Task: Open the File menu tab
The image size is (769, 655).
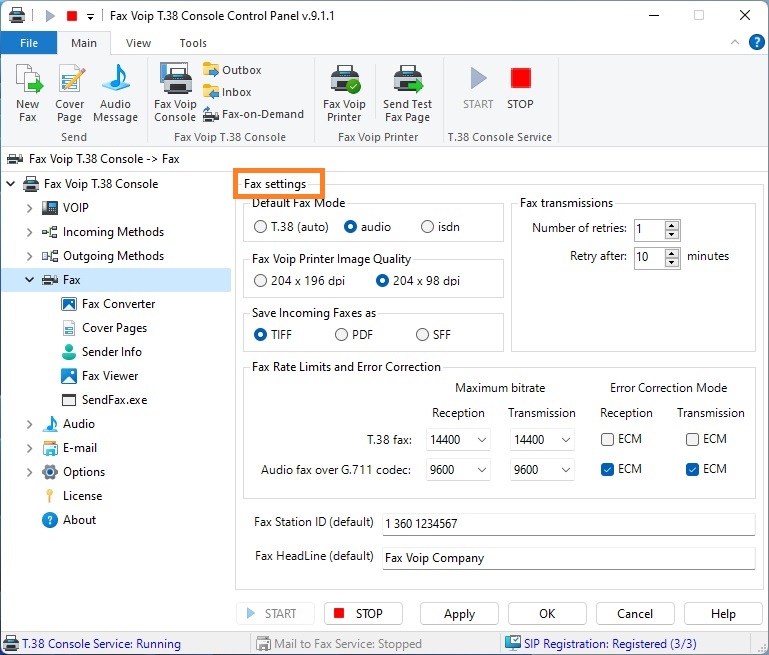Action: [x=29, y=43]
